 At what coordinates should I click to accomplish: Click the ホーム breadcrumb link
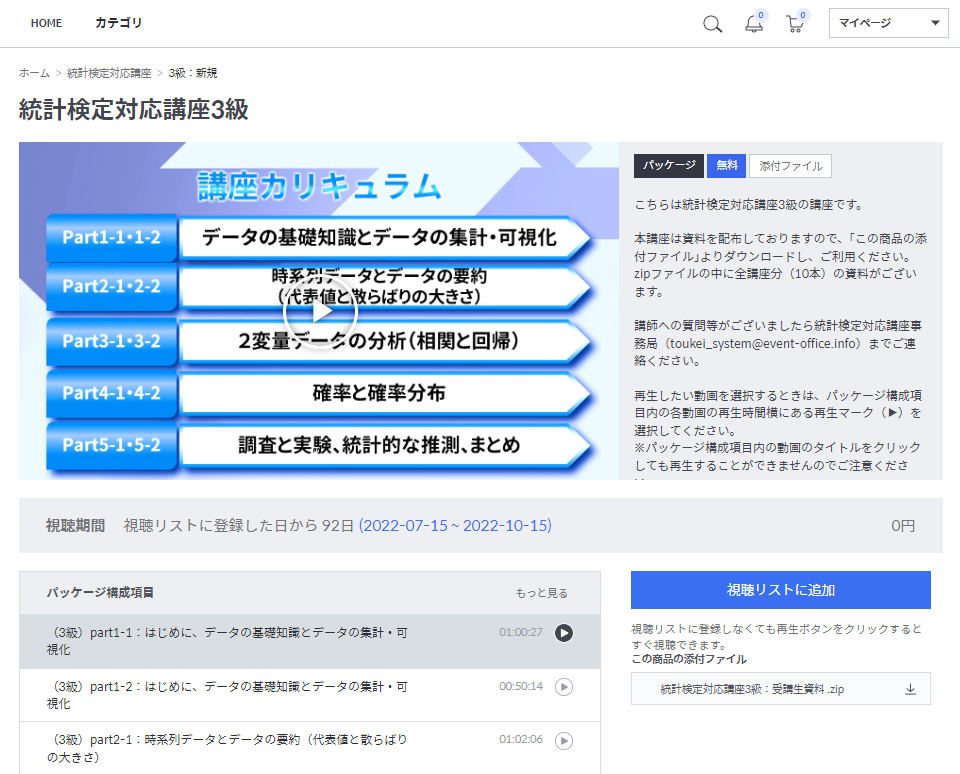coord(34,73)
